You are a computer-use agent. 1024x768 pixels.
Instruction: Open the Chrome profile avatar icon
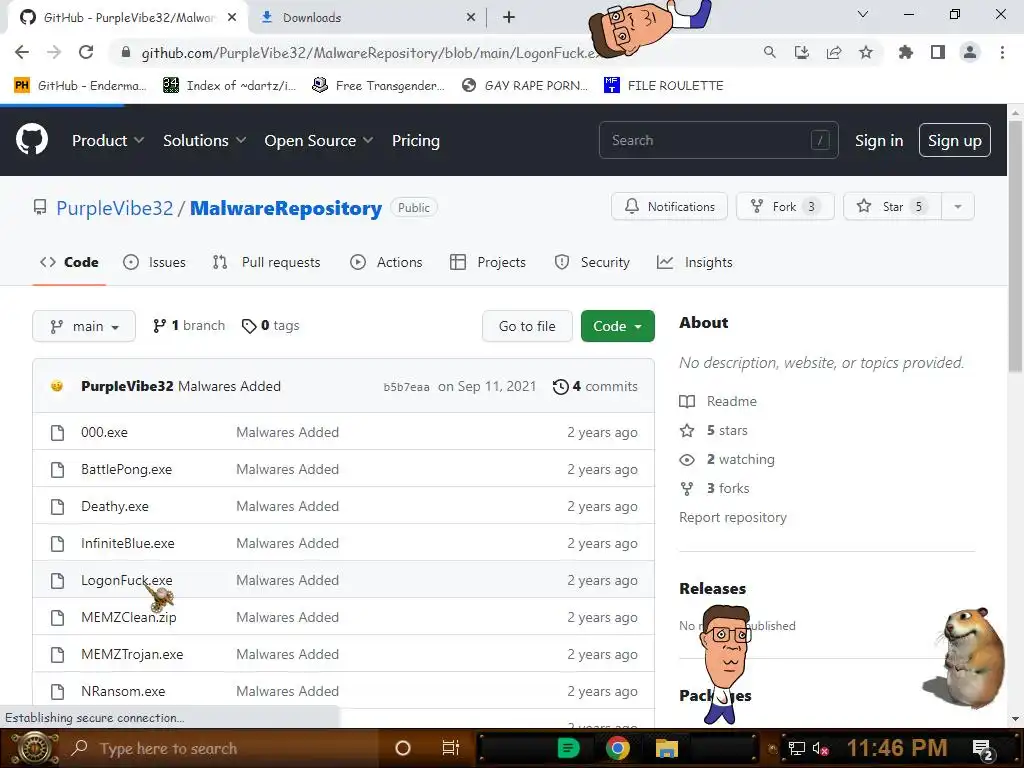coord(970,52)
